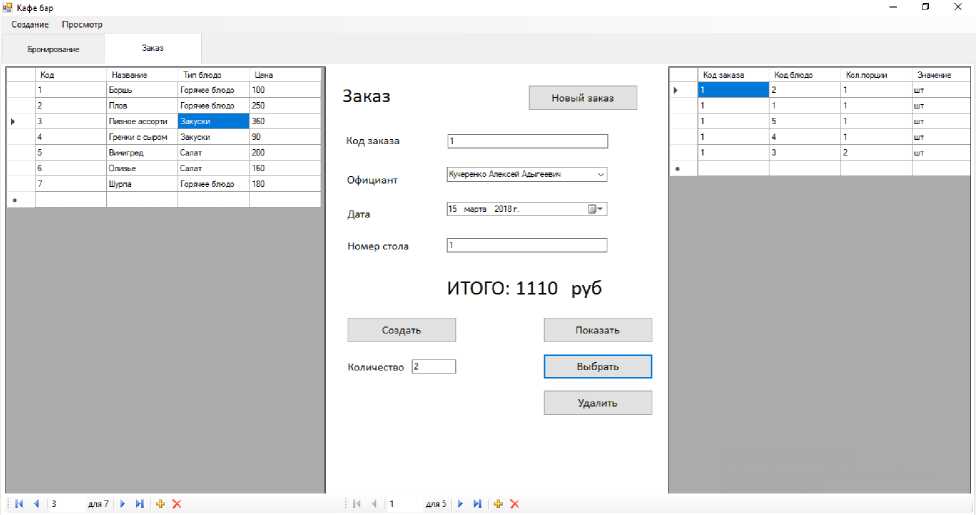The height and width of the screenshot is (515, 976).
Task: Click Кол.порции column header in orders table
Action: coord(876,75)
